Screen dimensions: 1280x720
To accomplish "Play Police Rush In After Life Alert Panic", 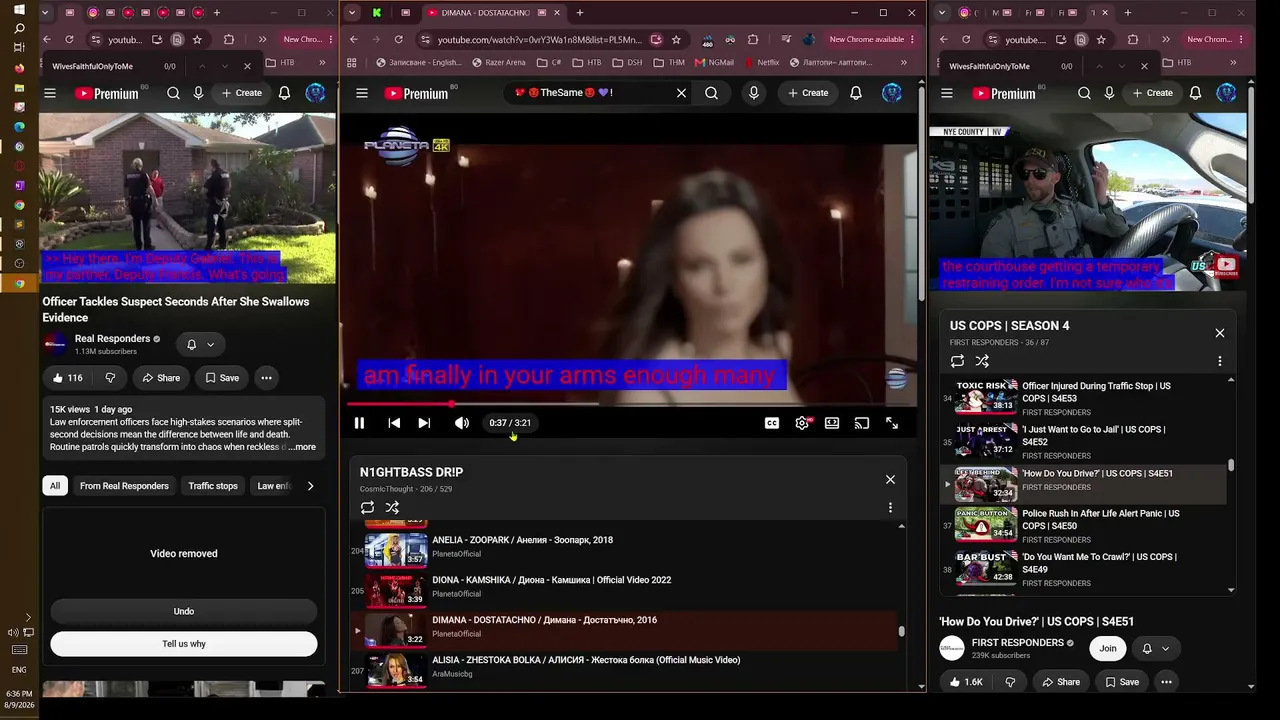I will pyautogui.click(x=1084, y=526).
